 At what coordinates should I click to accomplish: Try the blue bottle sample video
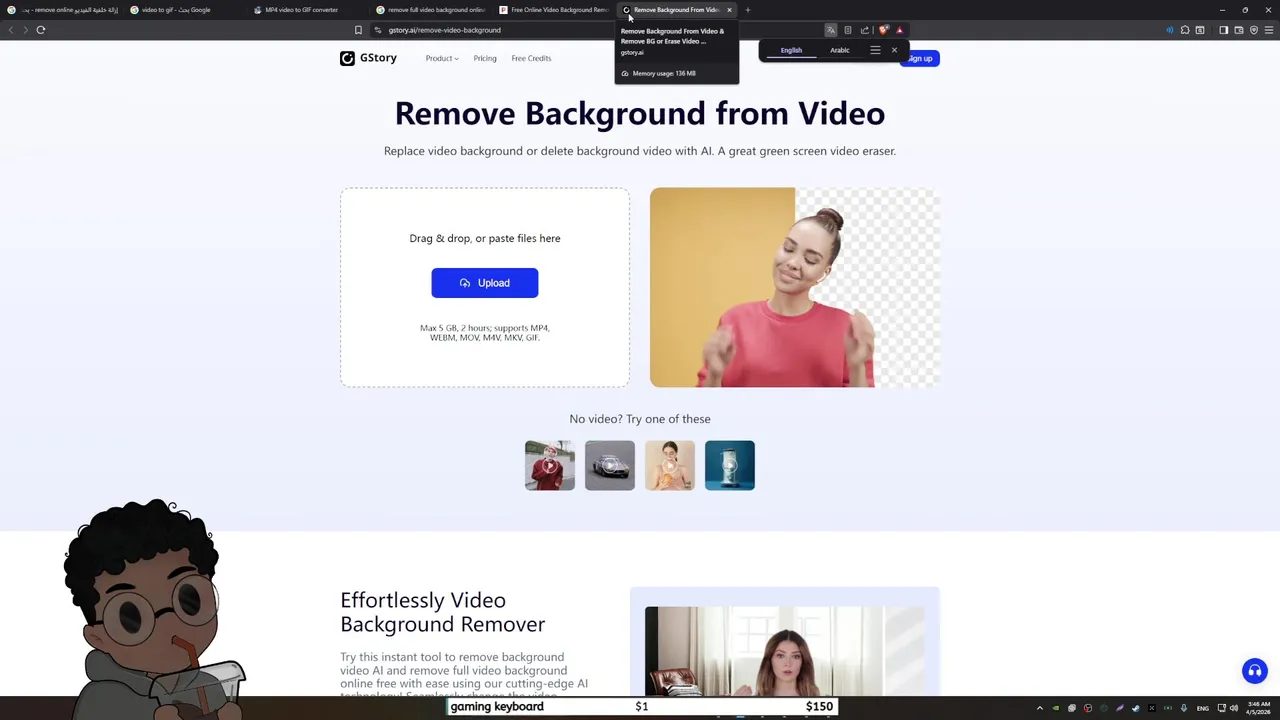(x=730, y=465)
